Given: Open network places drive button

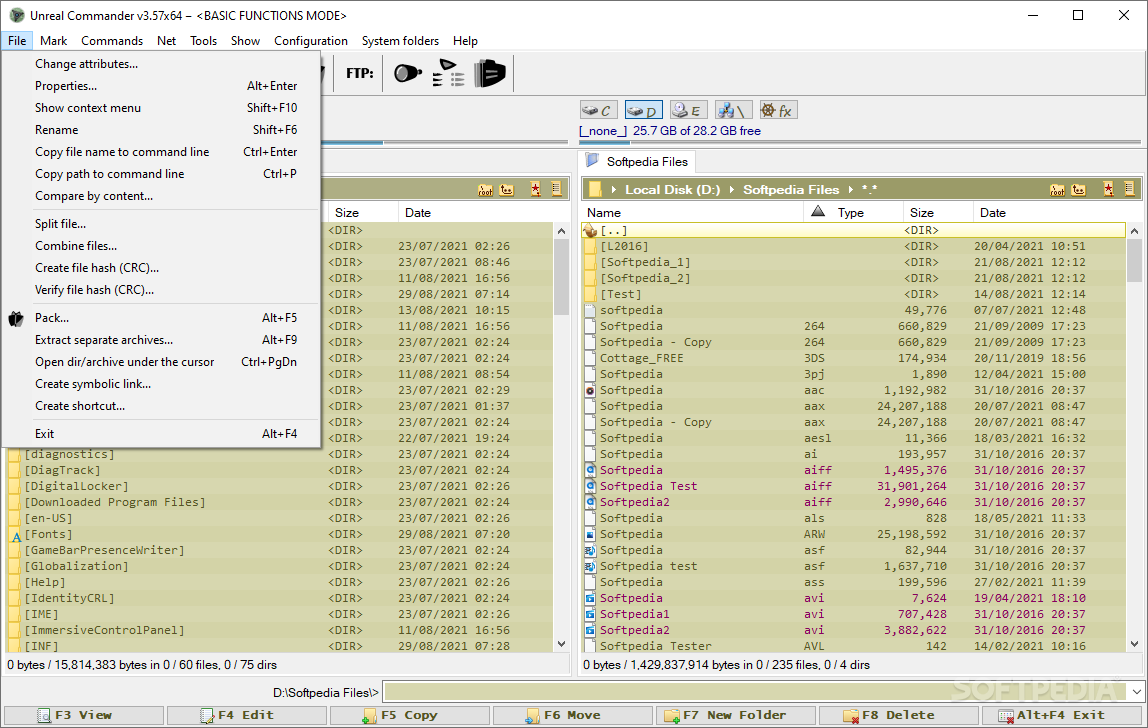Looking at the screenshot, I should coord(734,111).
